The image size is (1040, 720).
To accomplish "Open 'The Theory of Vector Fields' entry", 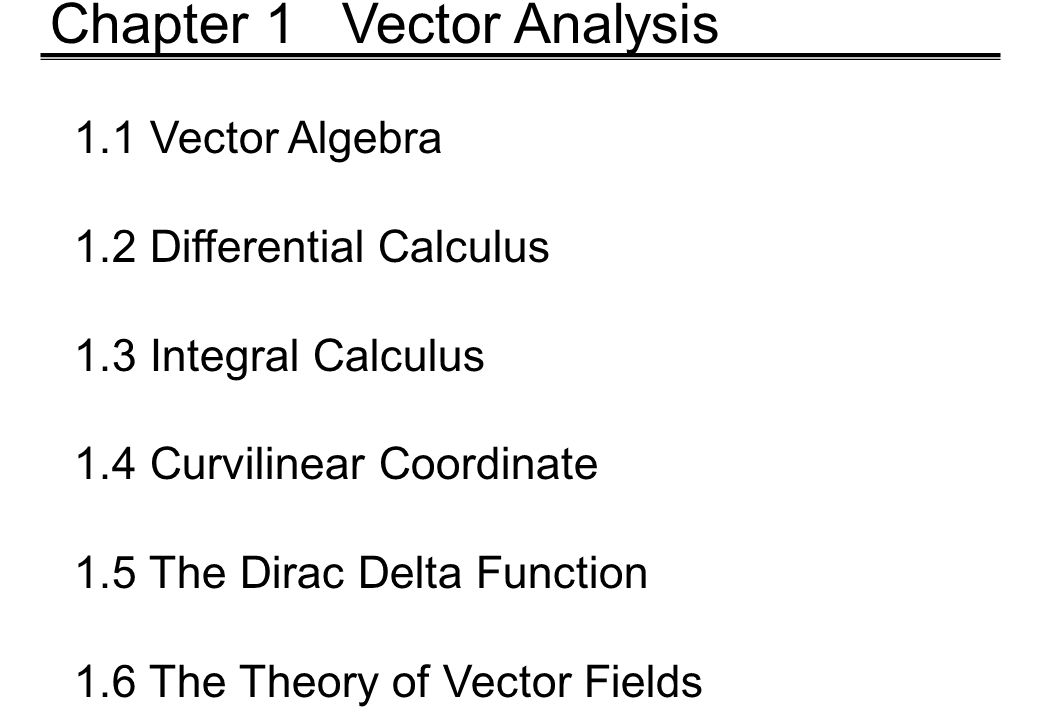I will [426, 683].
